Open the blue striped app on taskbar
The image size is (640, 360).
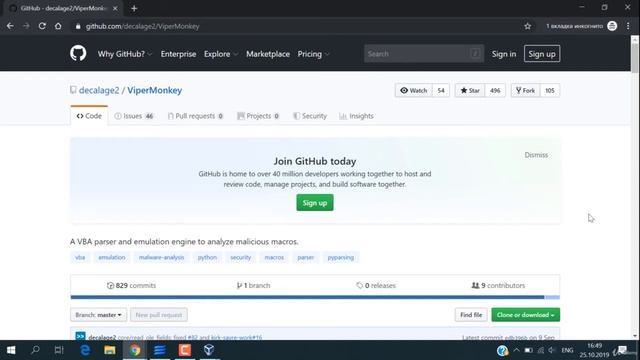(x=160, y=350)
